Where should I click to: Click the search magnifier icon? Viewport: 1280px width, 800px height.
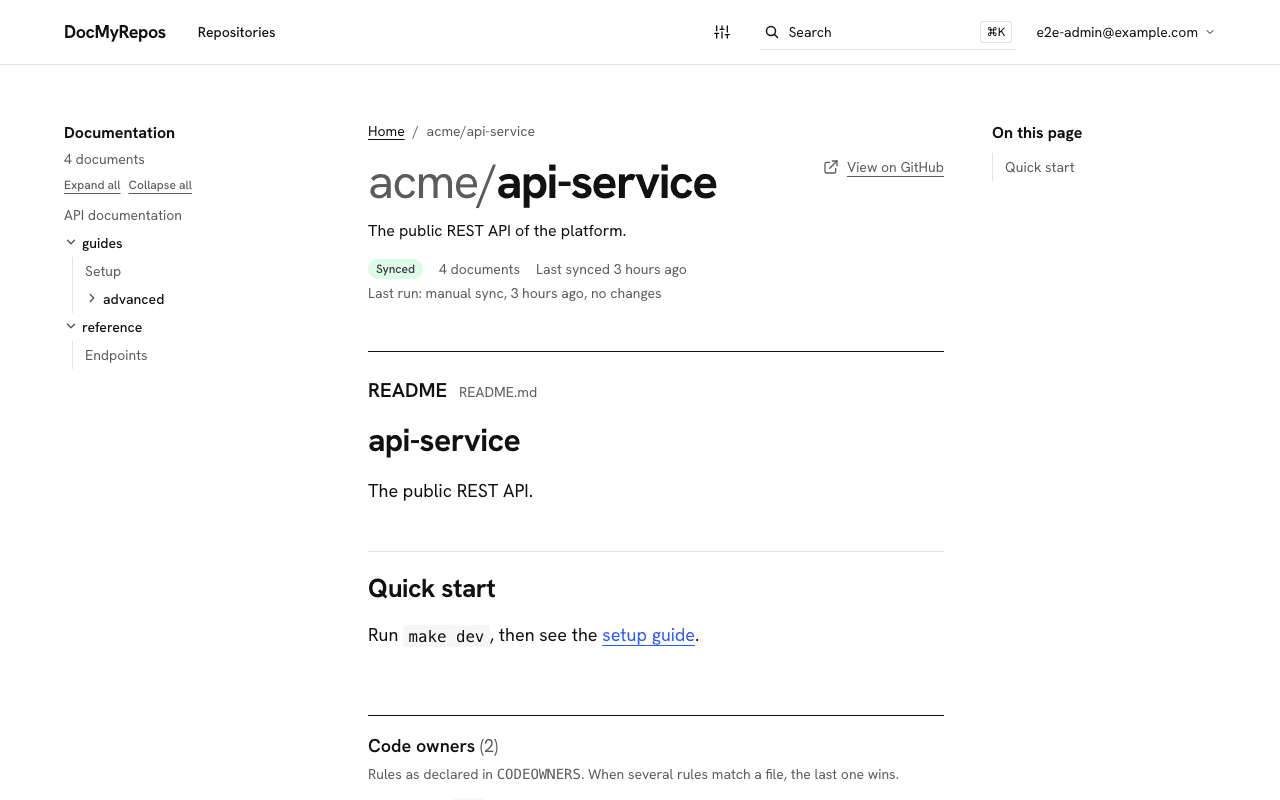[772, 32]
